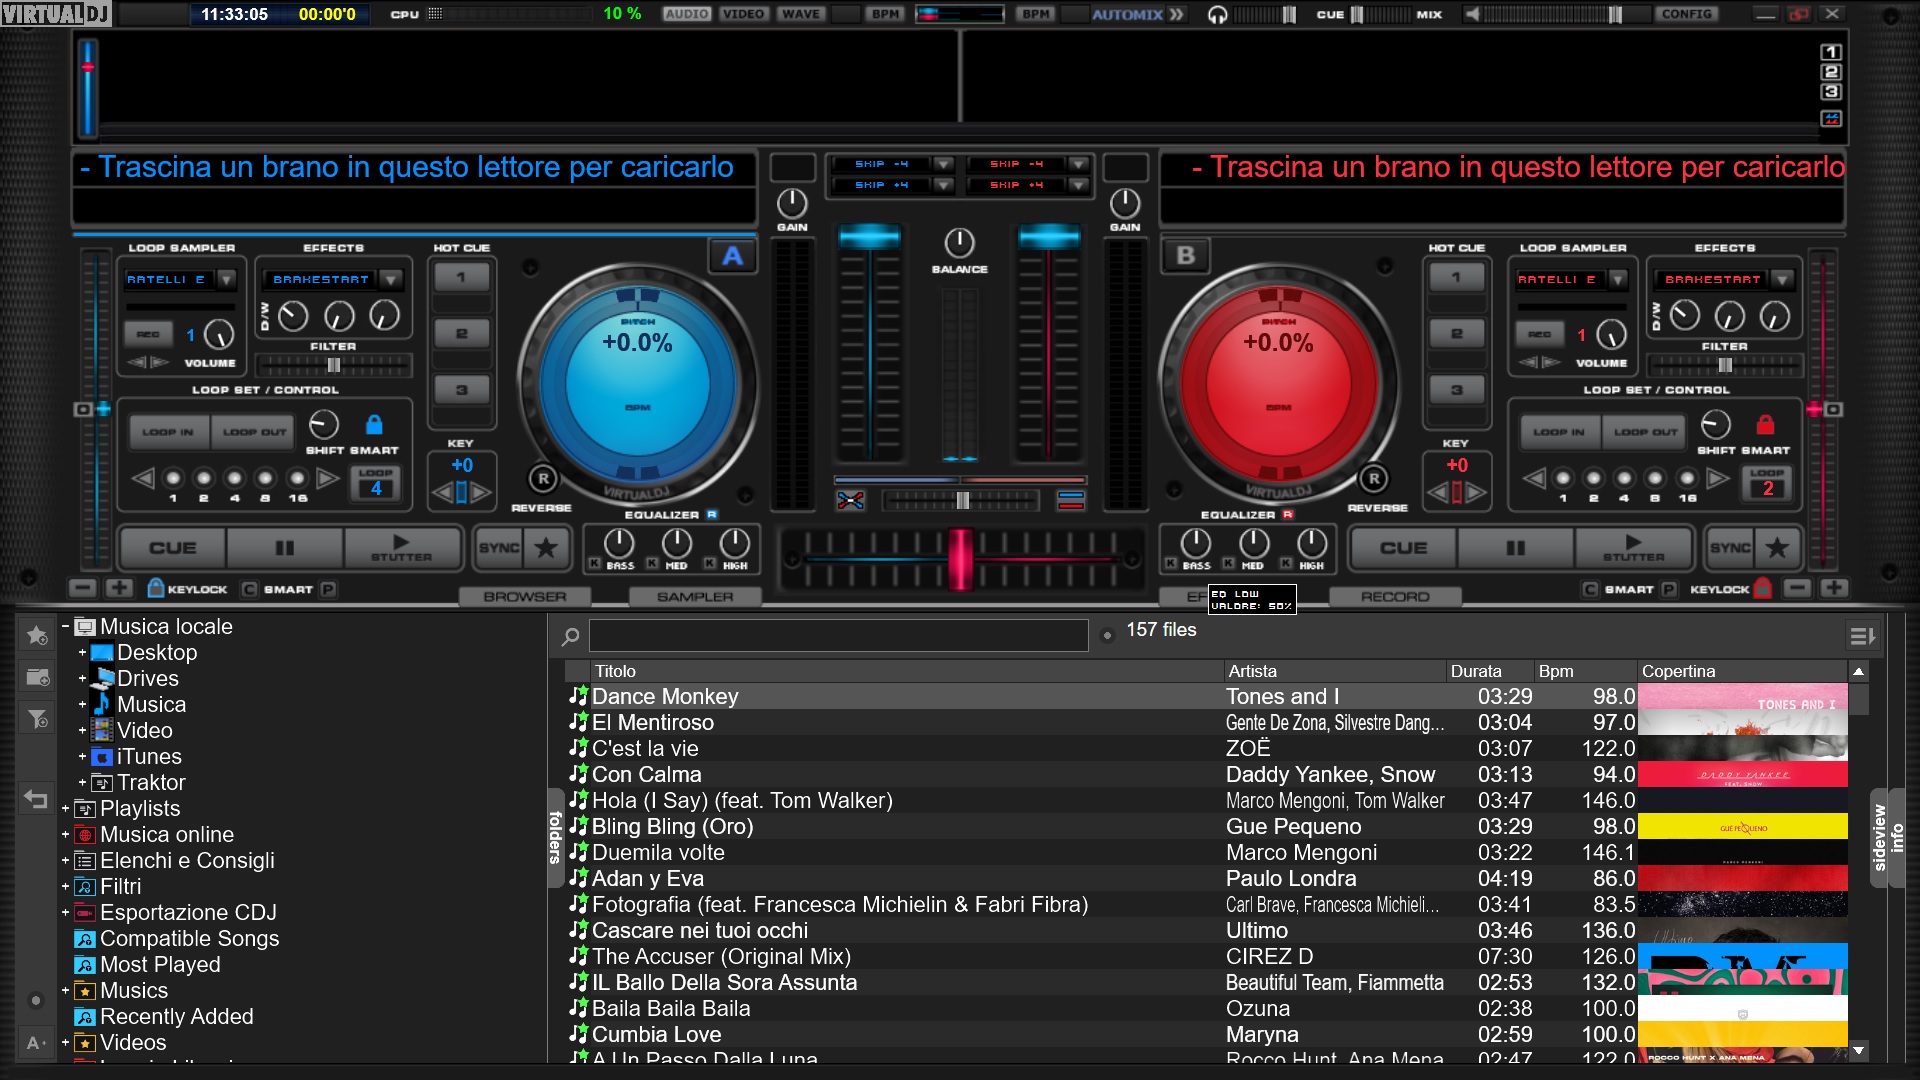Image resolution: width=1920 pixels, height=1080 pixels.
Task: Click the crossfader full curve icon at right
Action: click(x=1071, y=500)
